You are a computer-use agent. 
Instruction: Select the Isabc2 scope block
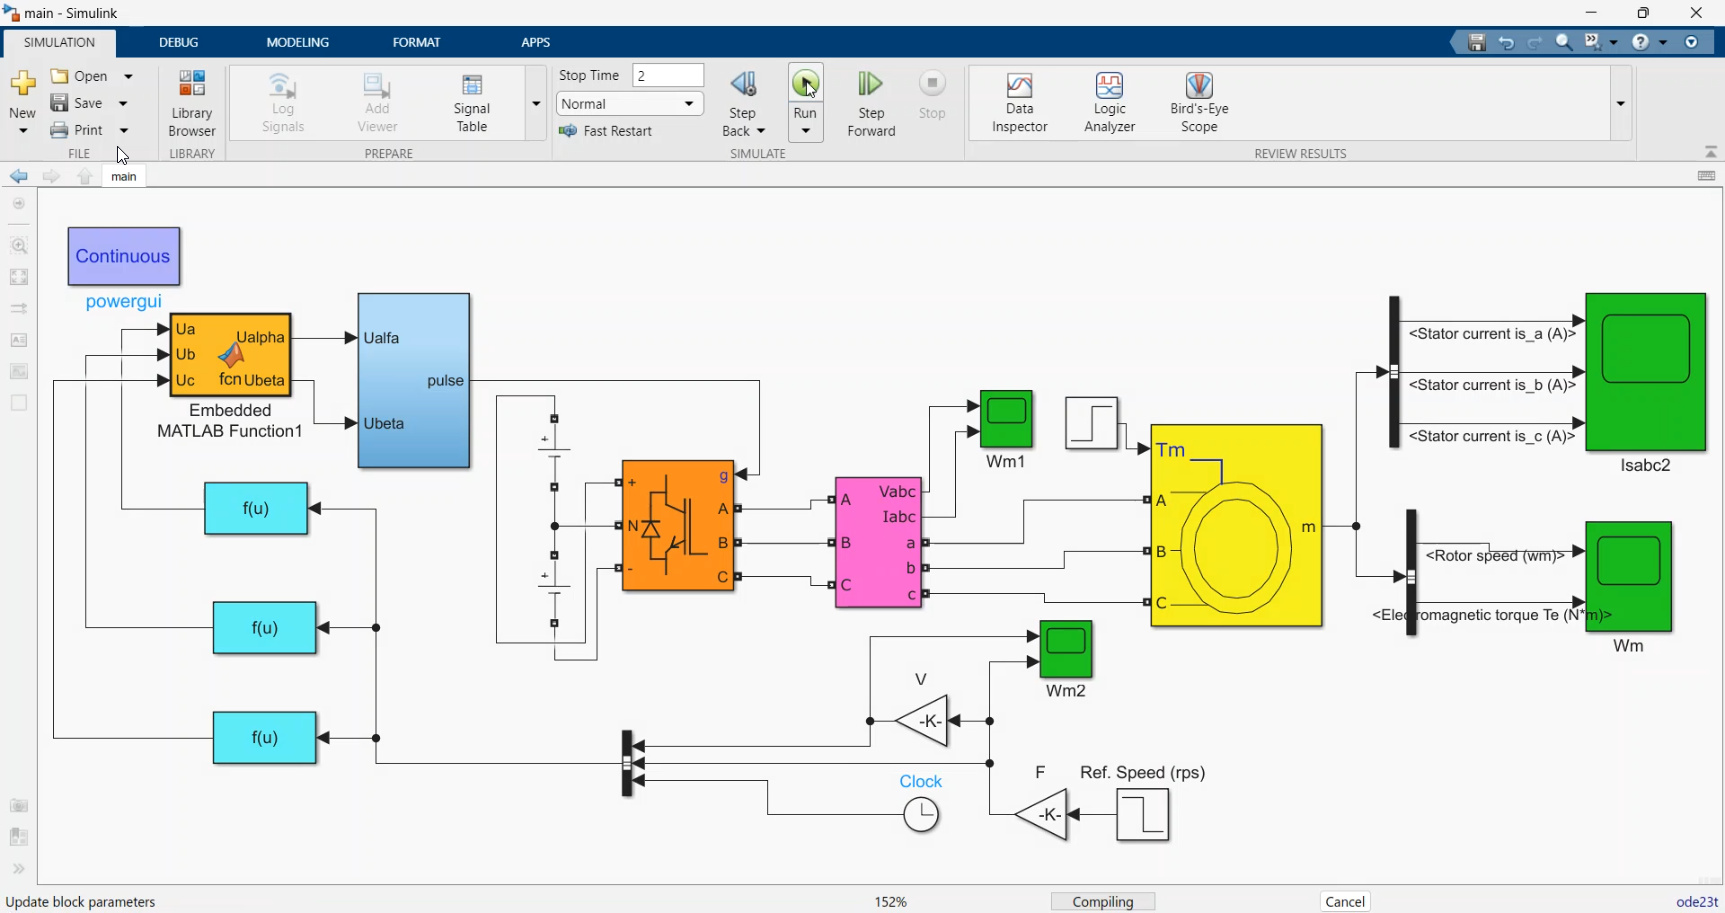[1646, 372]
